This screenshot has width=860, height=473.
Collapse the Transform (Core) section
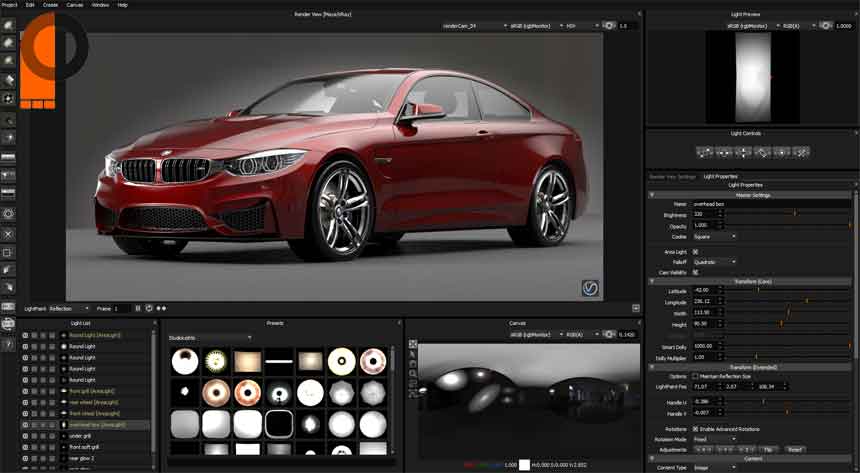652,281
